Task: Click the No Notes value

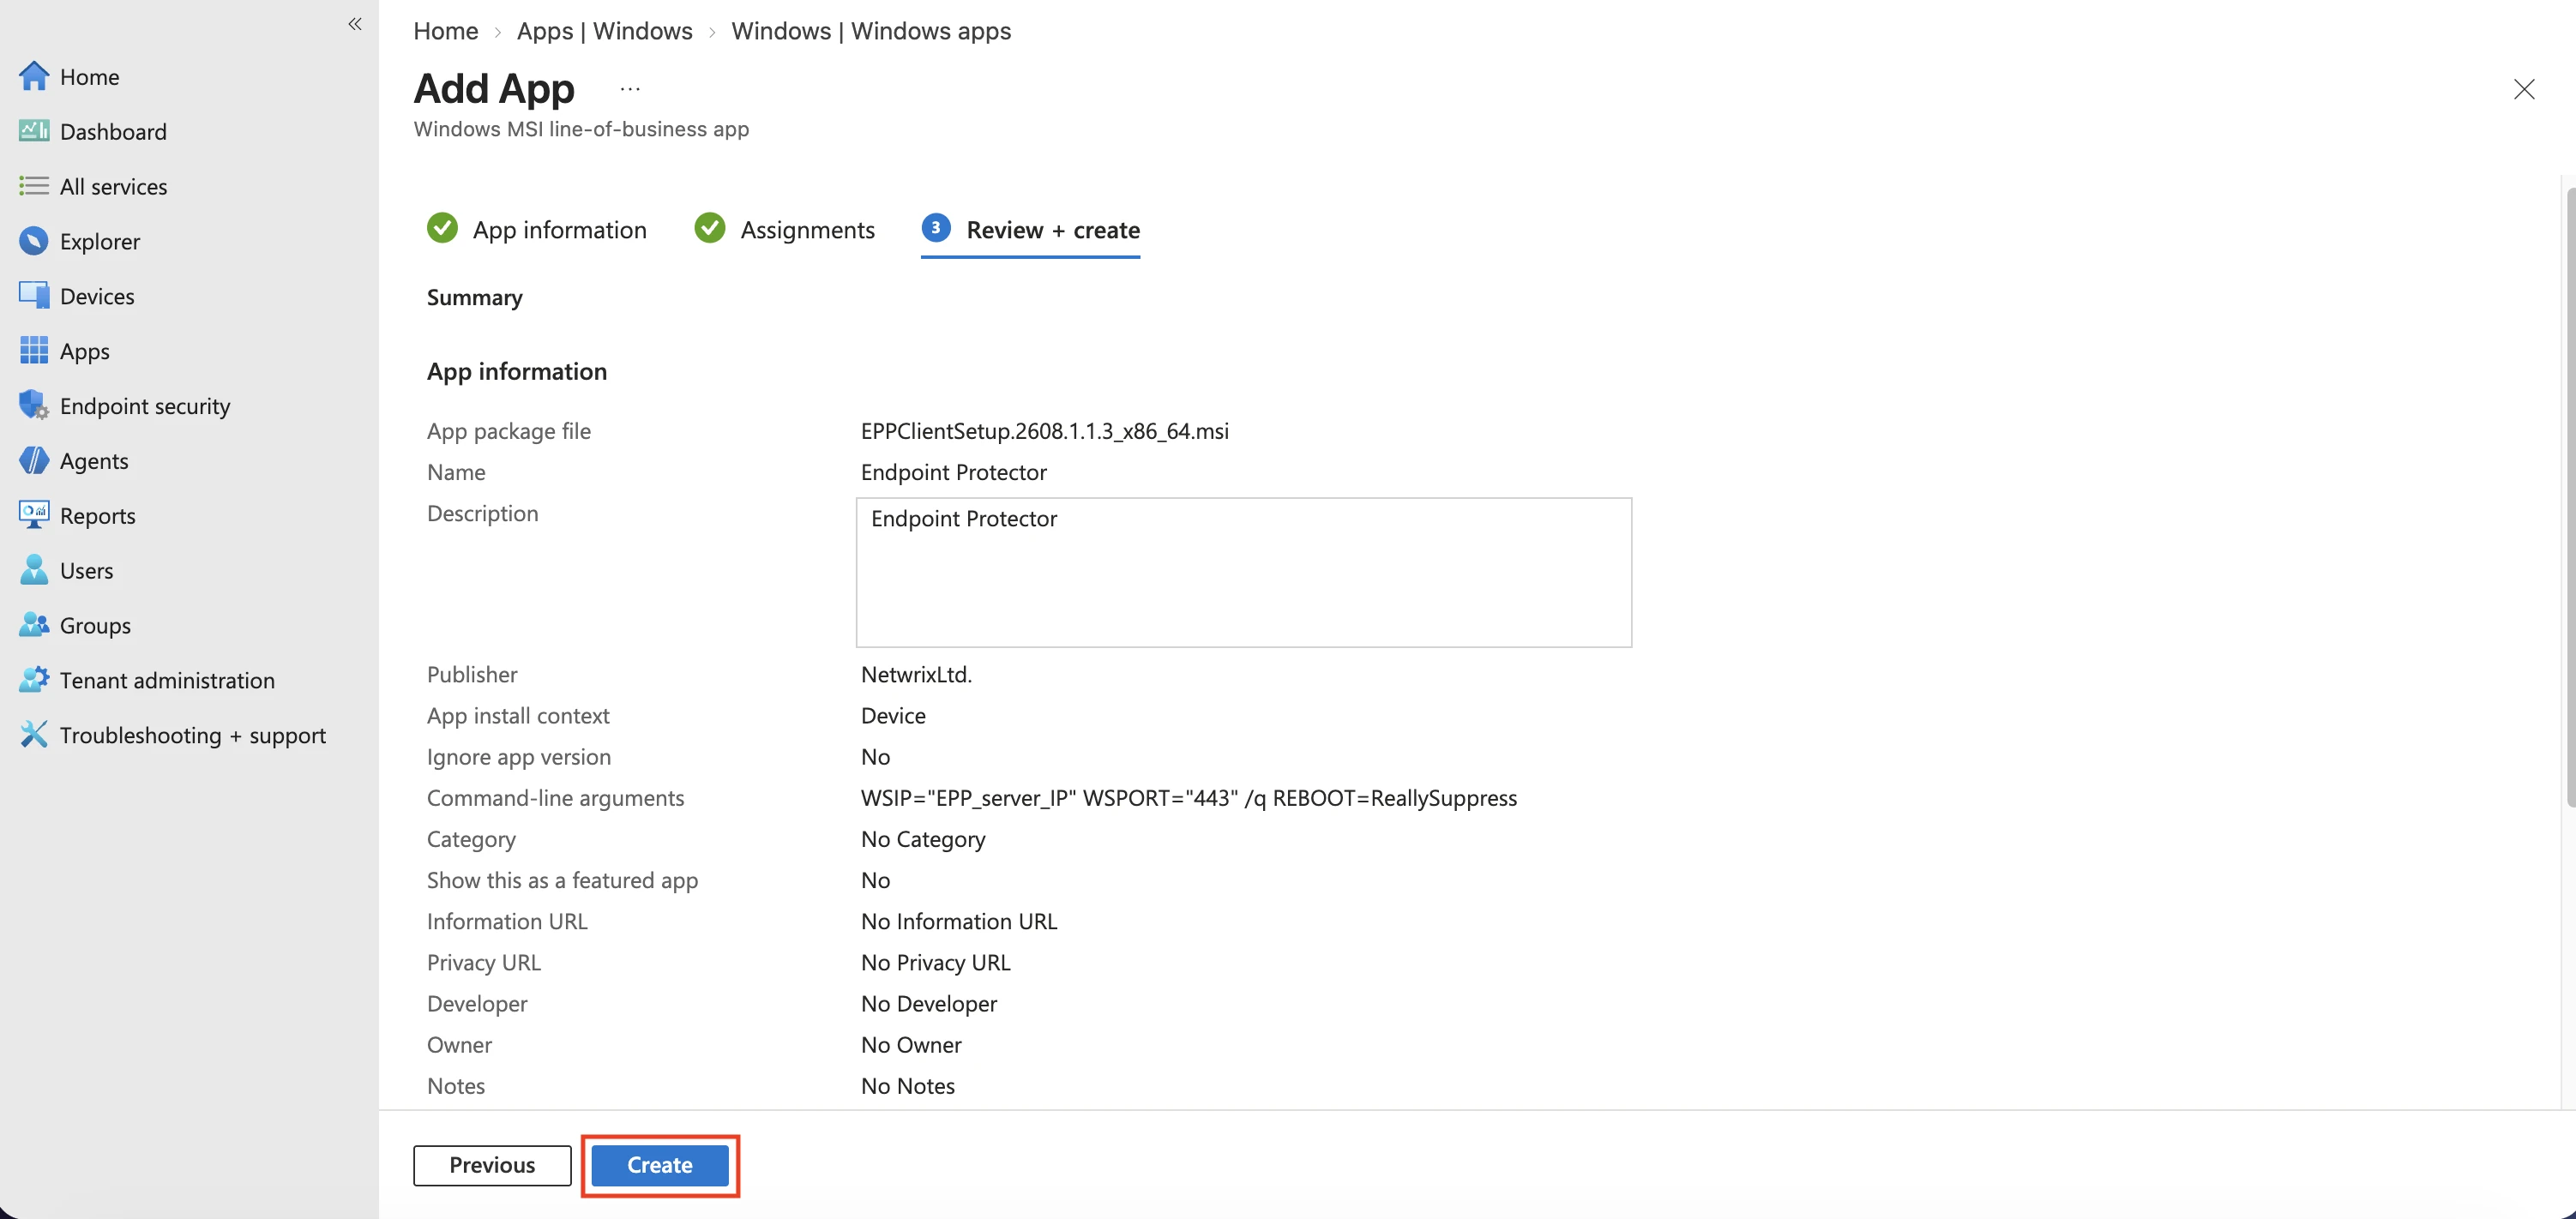Action: click(x=908, y=1085)
